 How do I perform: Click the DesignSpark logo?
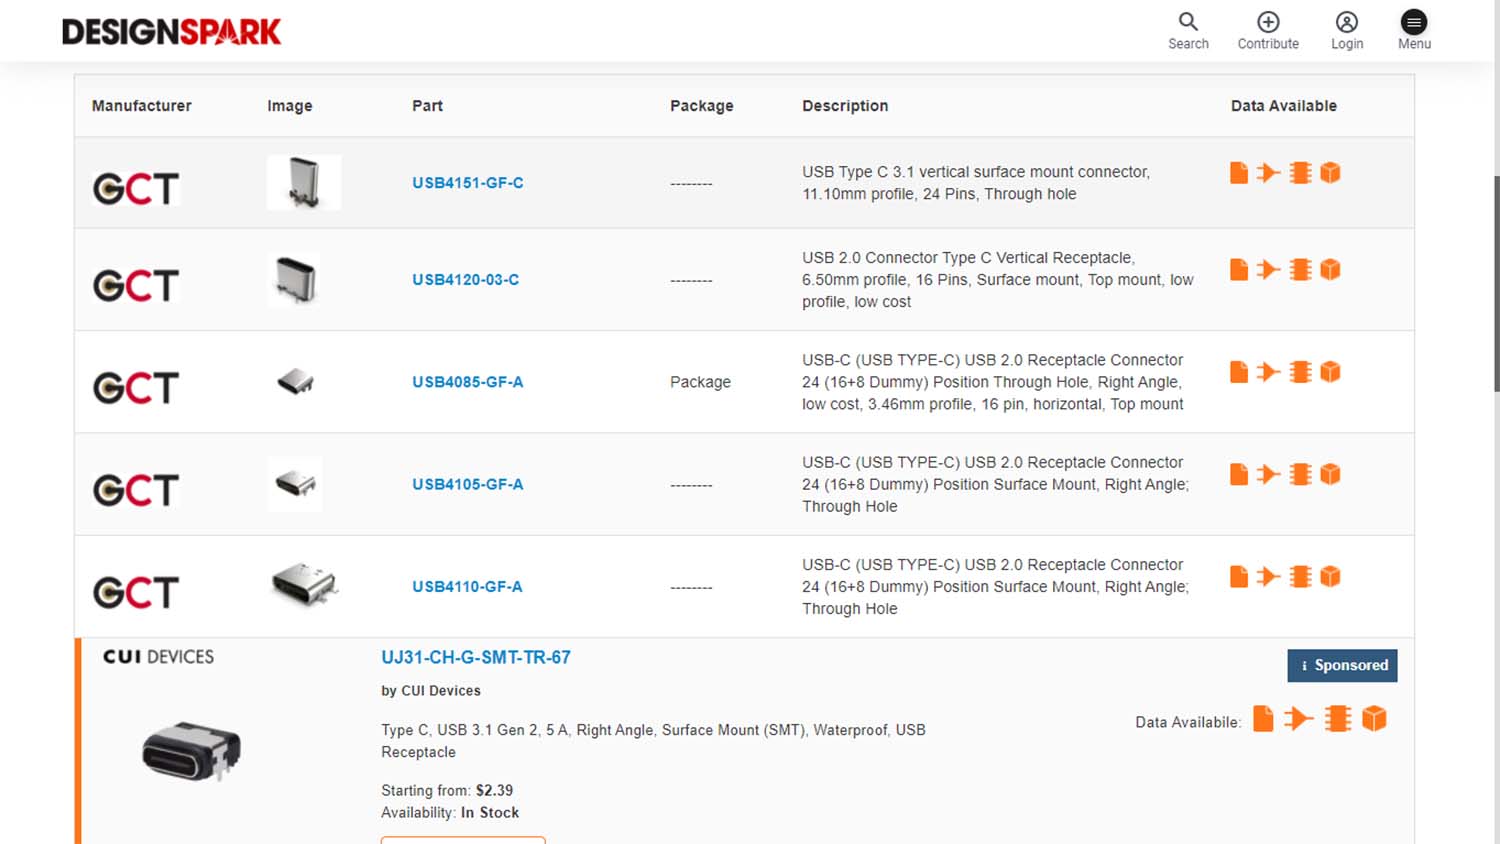(171, 32)
